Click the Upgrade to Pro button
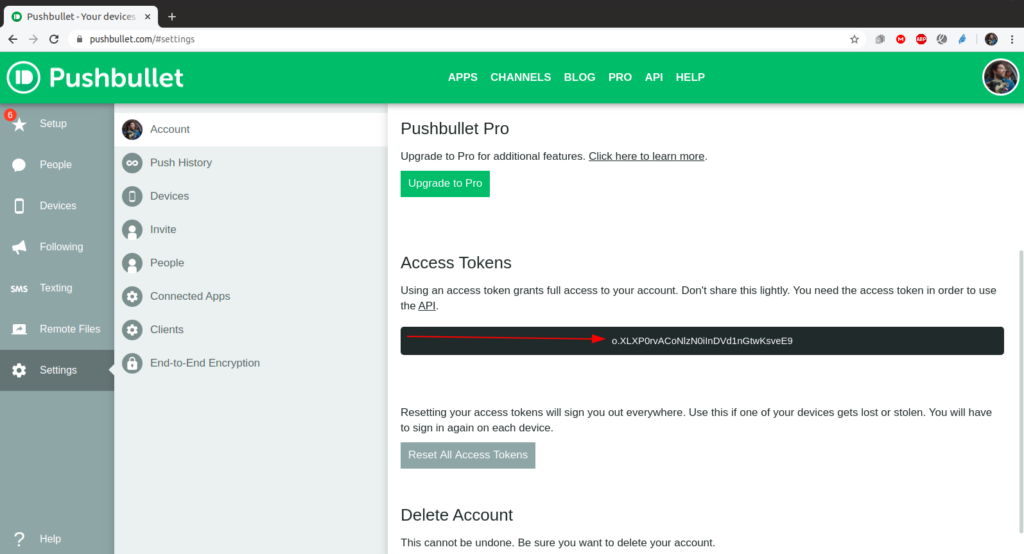 click(445, 184)
